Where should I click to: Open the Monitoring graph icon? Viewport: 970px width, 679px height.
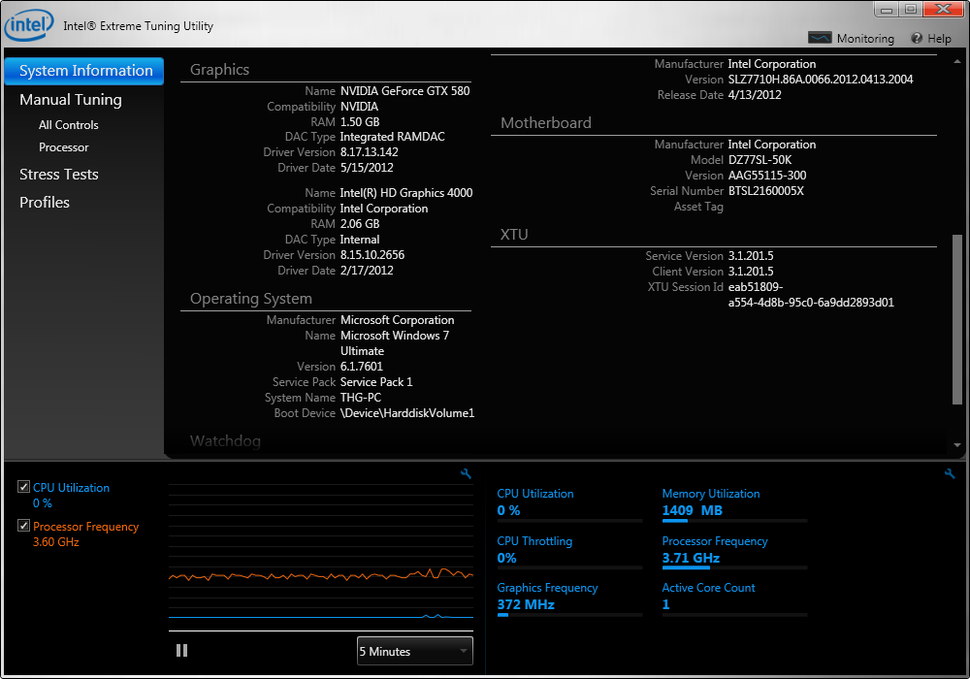coord(820,38)
